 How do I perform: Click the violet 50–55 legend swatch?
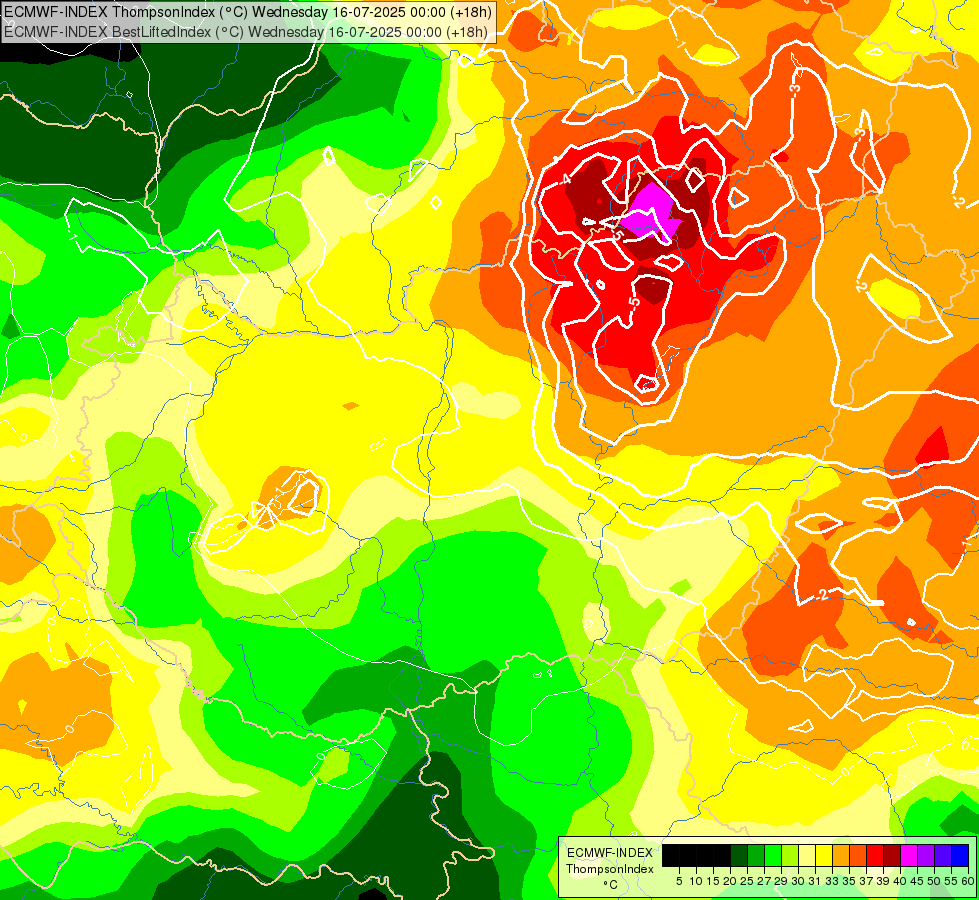(x=943, y=855)
